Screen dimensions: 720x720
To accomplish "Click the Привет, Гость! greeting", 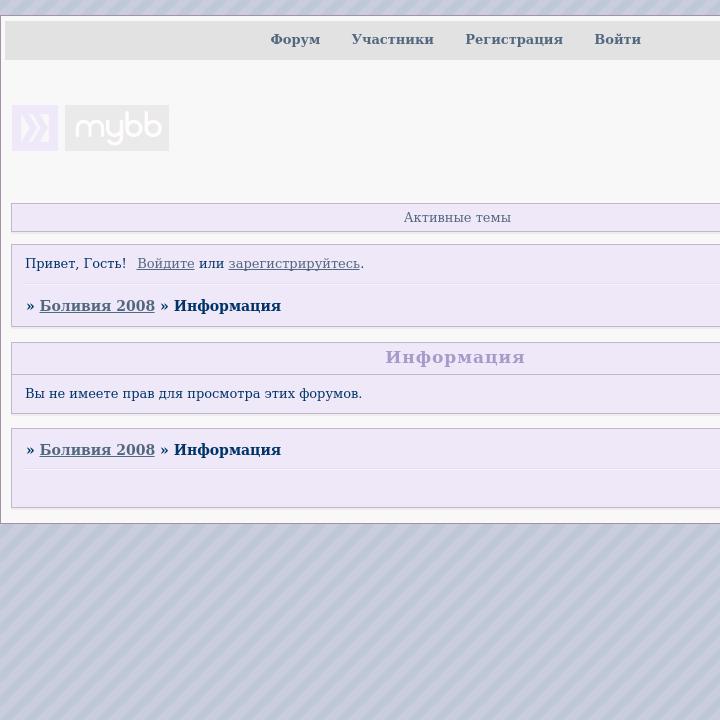I will coord(75,264).
